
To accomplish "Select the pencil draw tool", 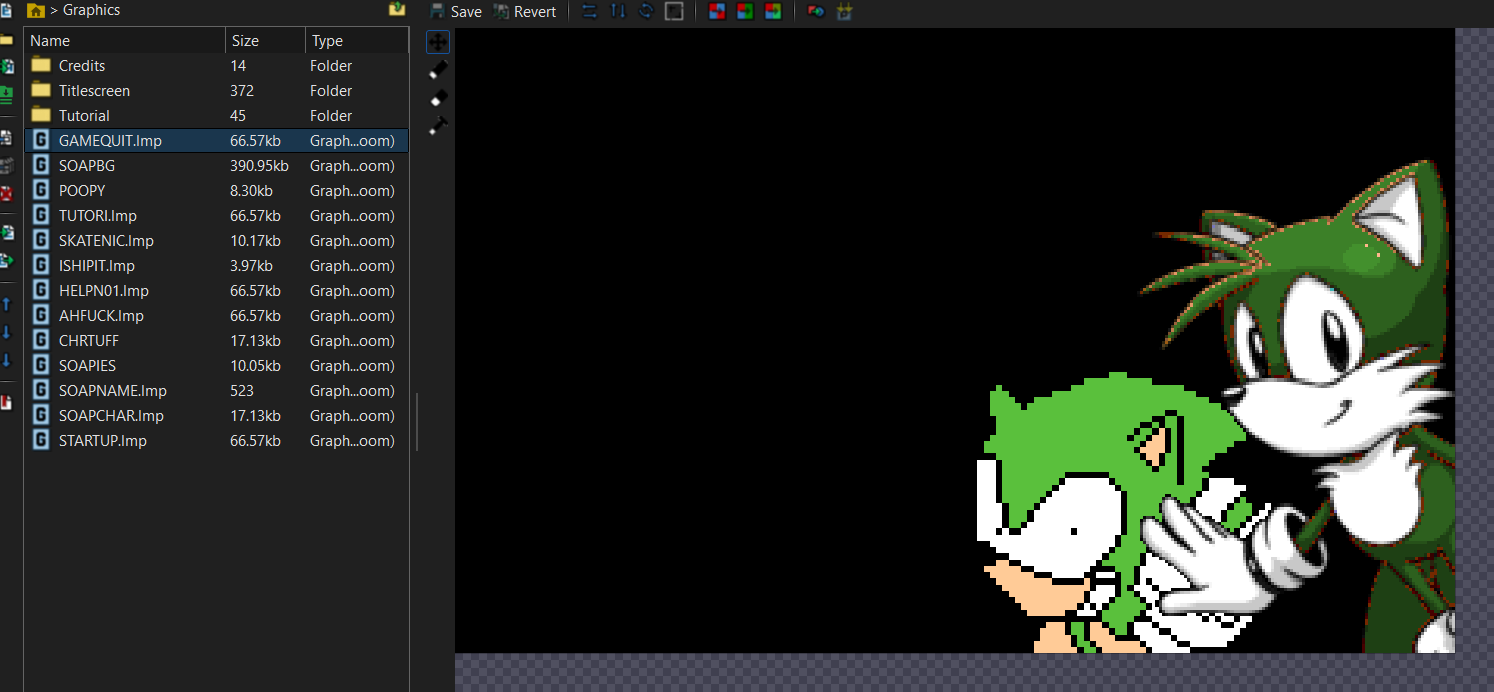I will pos(438,70).
